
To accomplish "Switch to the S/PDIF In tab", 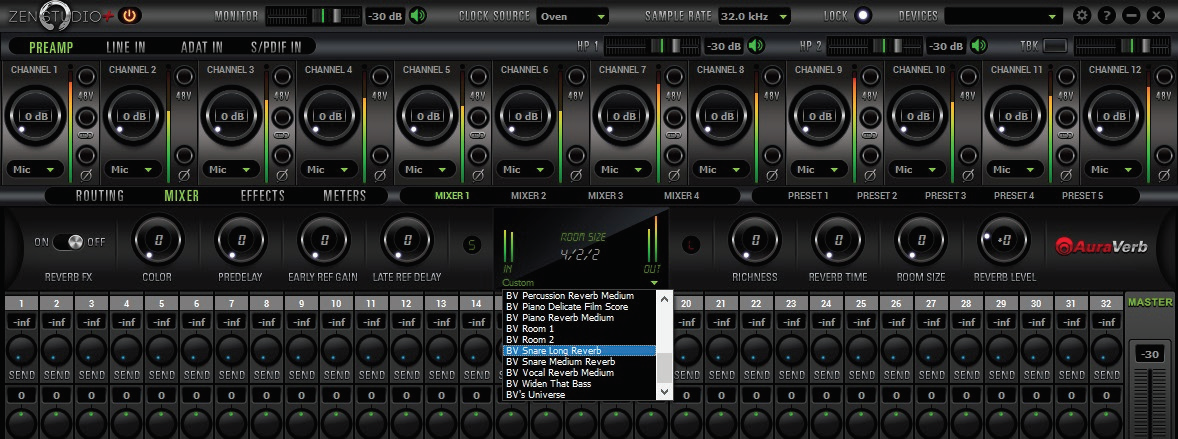I will coord(276,47).
